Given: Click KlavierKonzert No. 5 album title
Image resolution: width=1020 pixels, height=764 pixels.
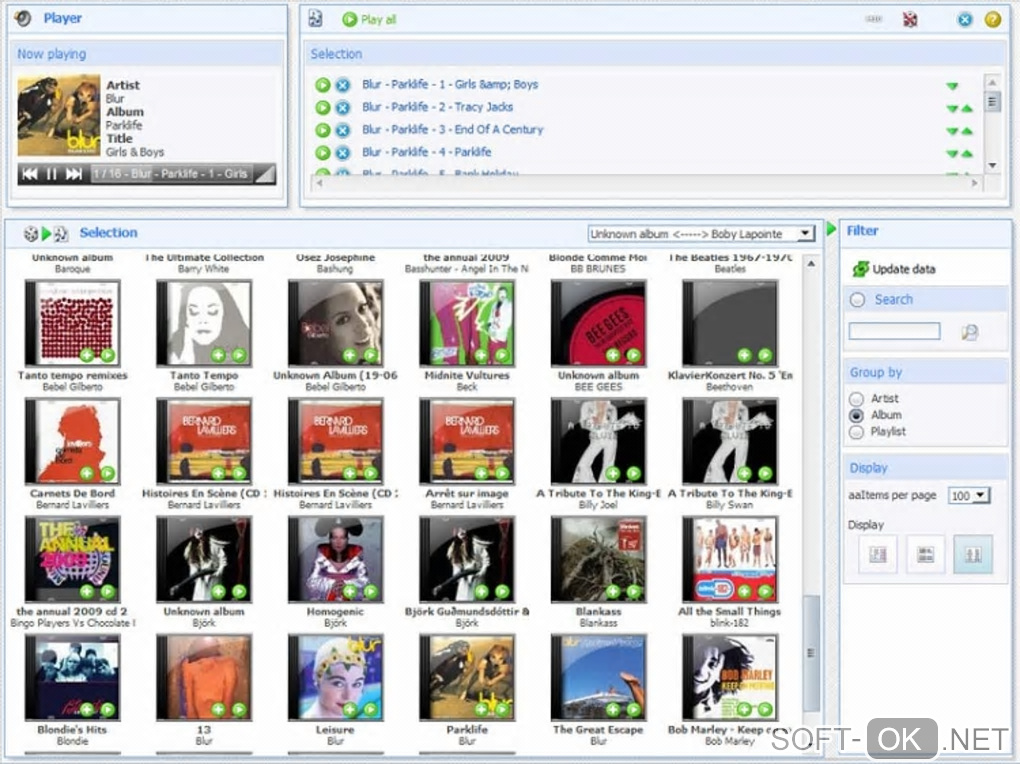Looking at the screenshot, I should point(729,375).
